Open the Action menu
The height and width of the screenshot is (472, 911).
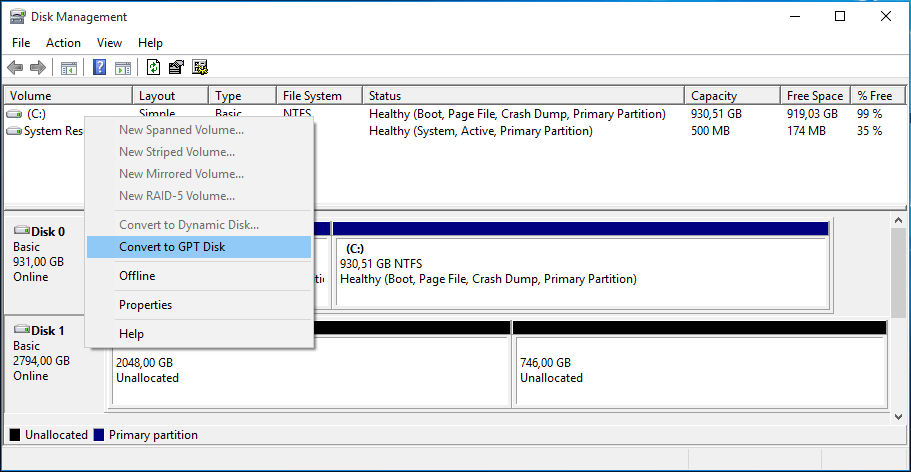63,43
